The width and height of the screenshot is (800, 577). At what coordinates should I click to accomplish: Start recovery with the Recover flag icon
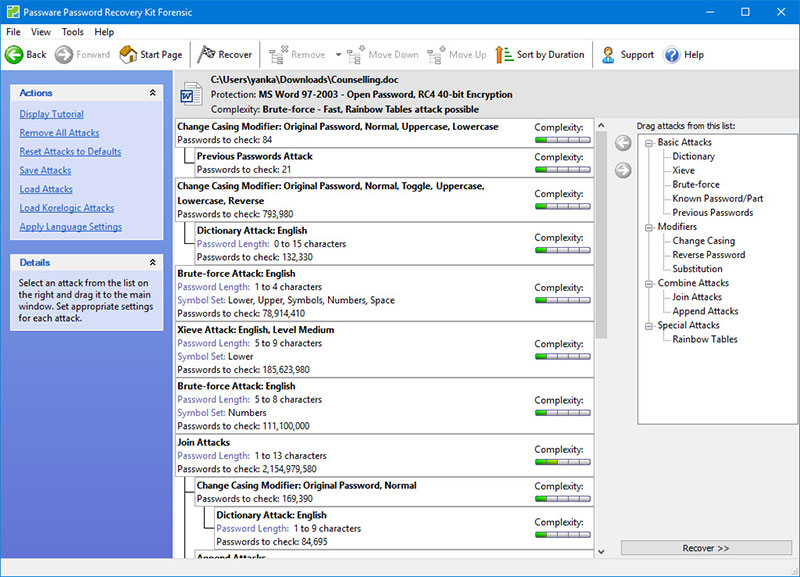[206, 54]
